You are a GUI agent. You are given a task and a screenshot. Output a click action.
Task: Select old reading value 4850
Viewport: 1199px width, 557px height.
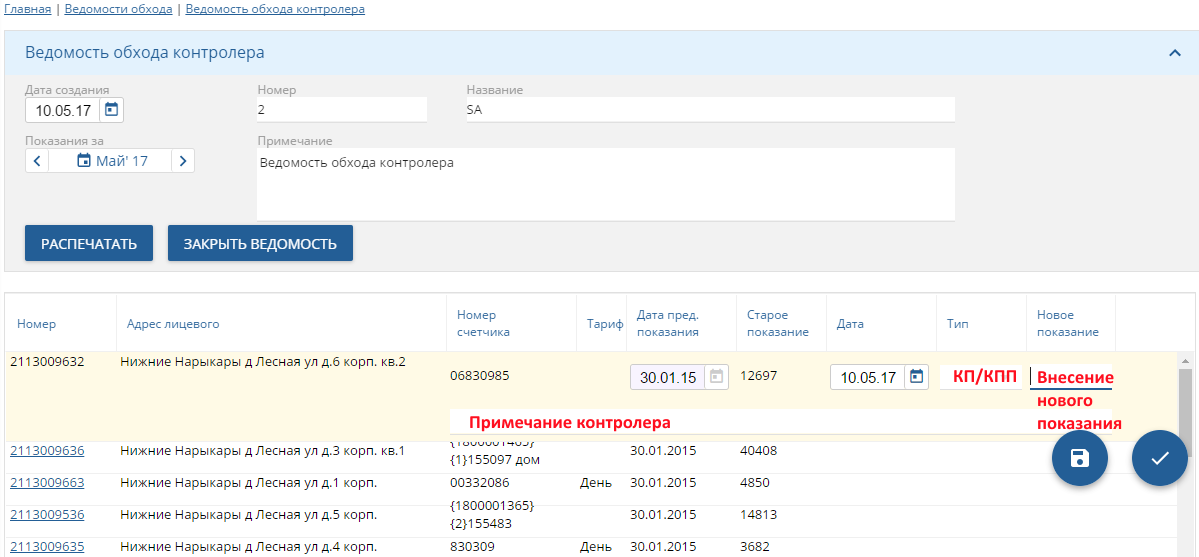click(755, 483)
